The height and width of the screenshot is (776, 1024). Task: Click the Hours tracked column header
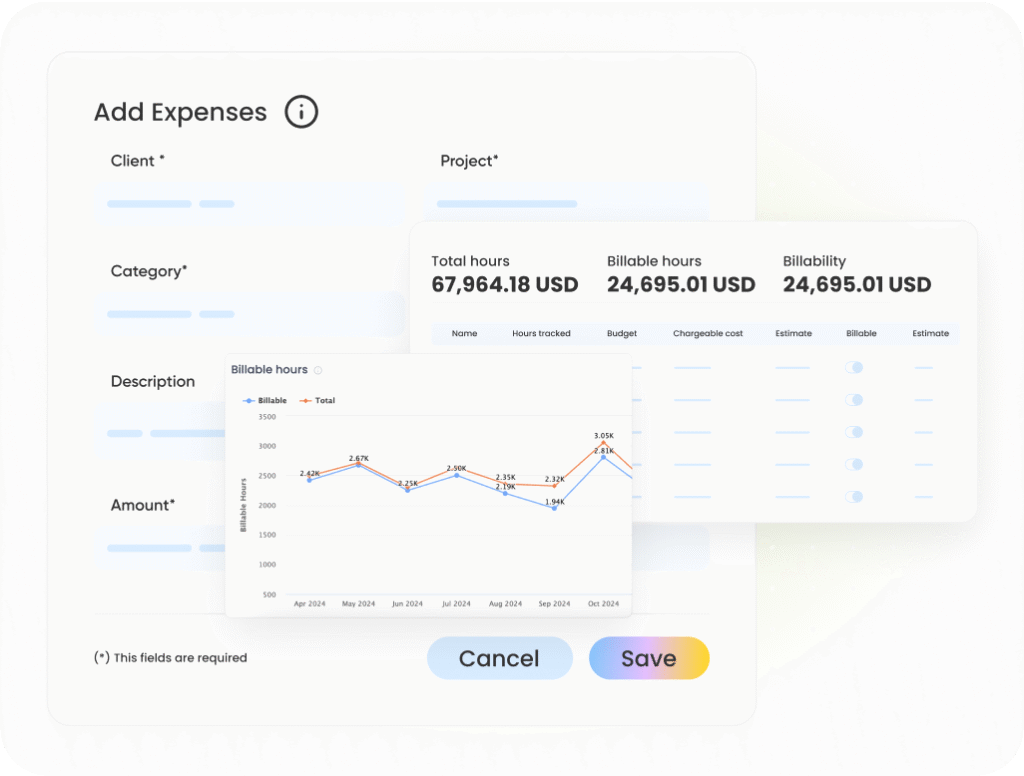click(541, 333)
